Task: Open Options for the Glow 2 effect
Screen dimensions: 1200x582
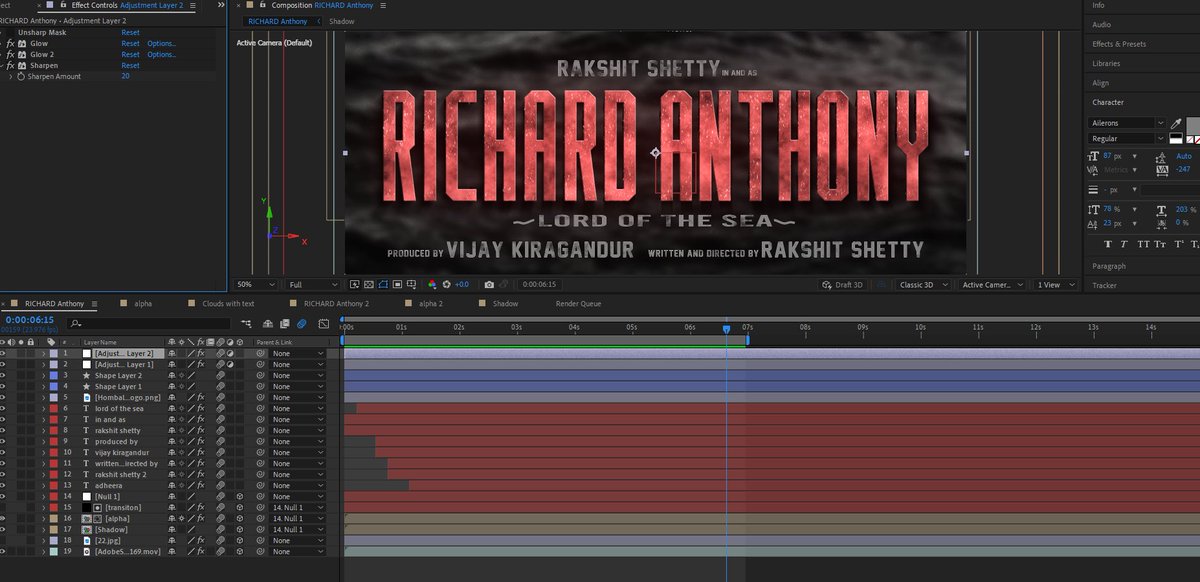Action: tap(161, 55)
